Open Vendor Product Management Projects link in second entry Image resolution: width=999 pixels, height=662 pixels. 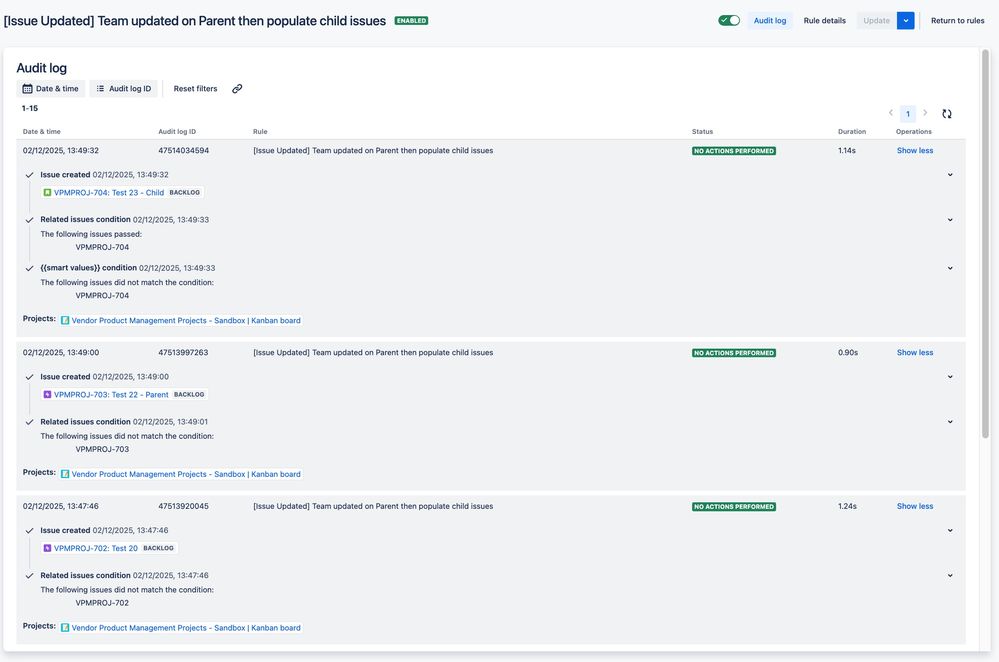tap(186, 474)
